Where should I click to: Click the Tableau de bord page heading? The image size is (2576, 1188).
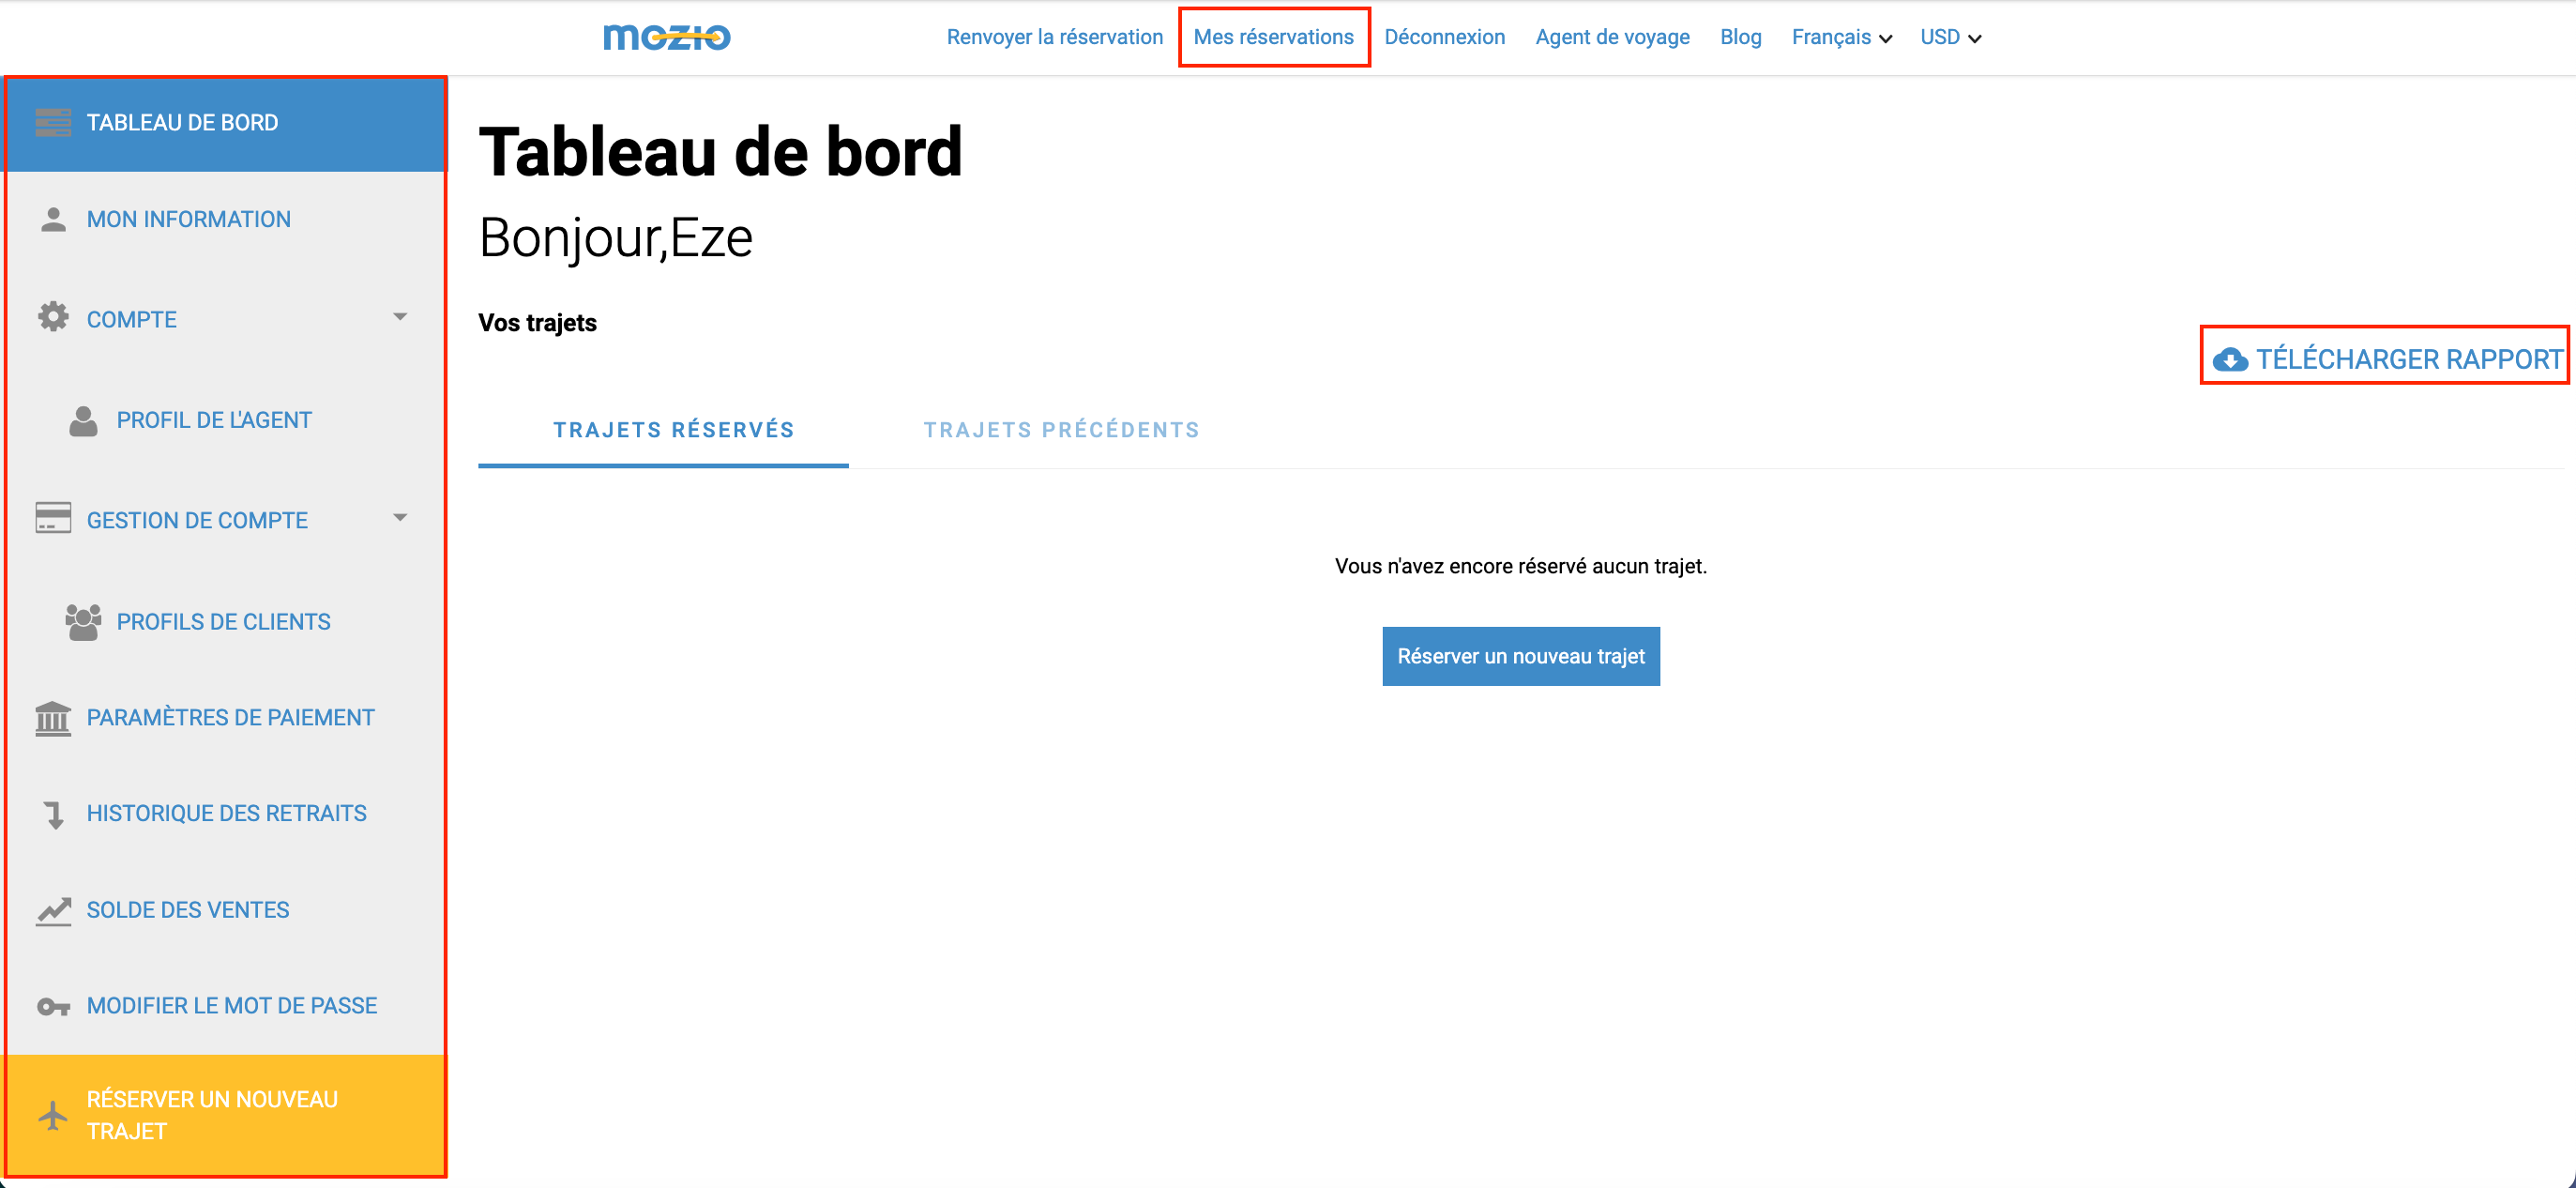[x=720, y=152]
